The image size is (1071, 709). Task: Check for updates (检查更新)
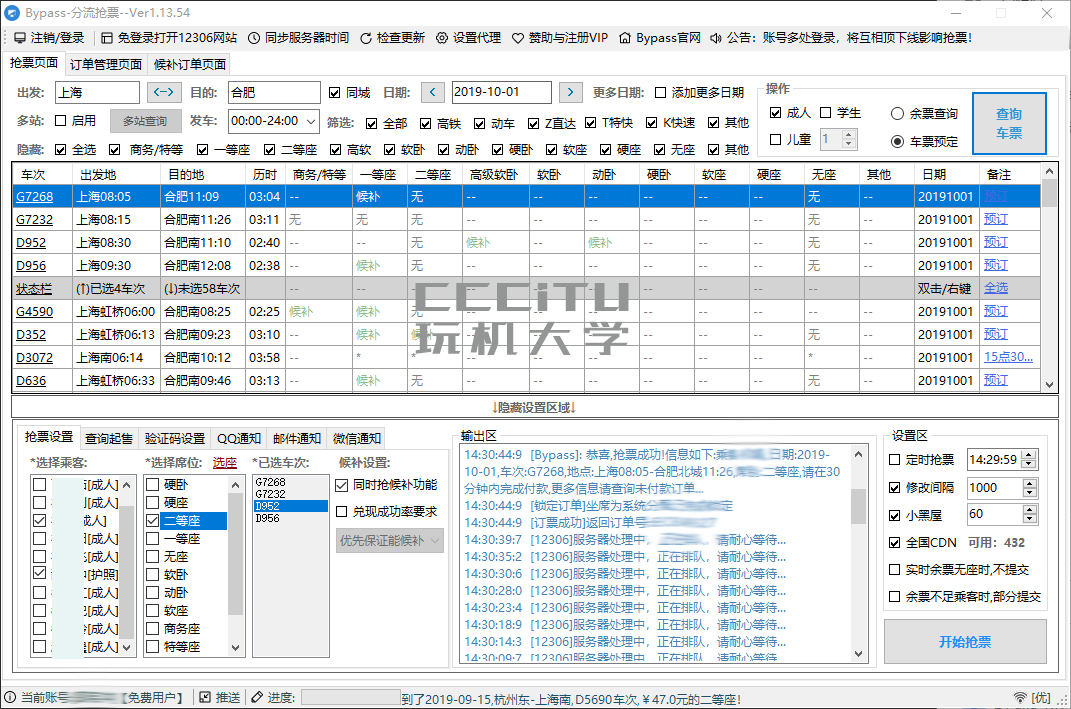point(366,38)
